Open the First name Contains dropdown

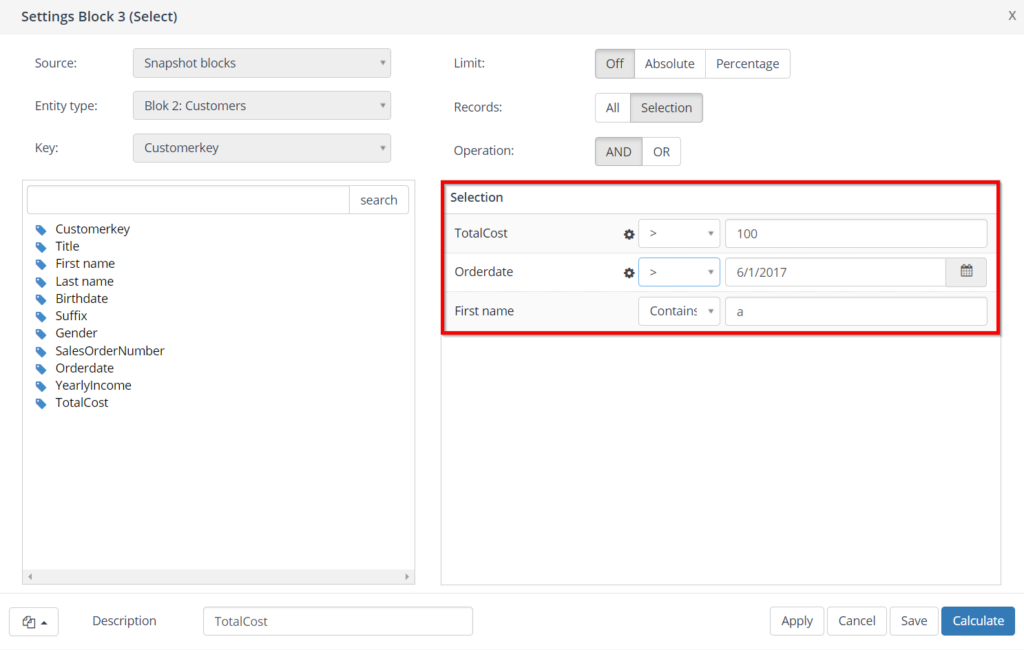point(679,311)
